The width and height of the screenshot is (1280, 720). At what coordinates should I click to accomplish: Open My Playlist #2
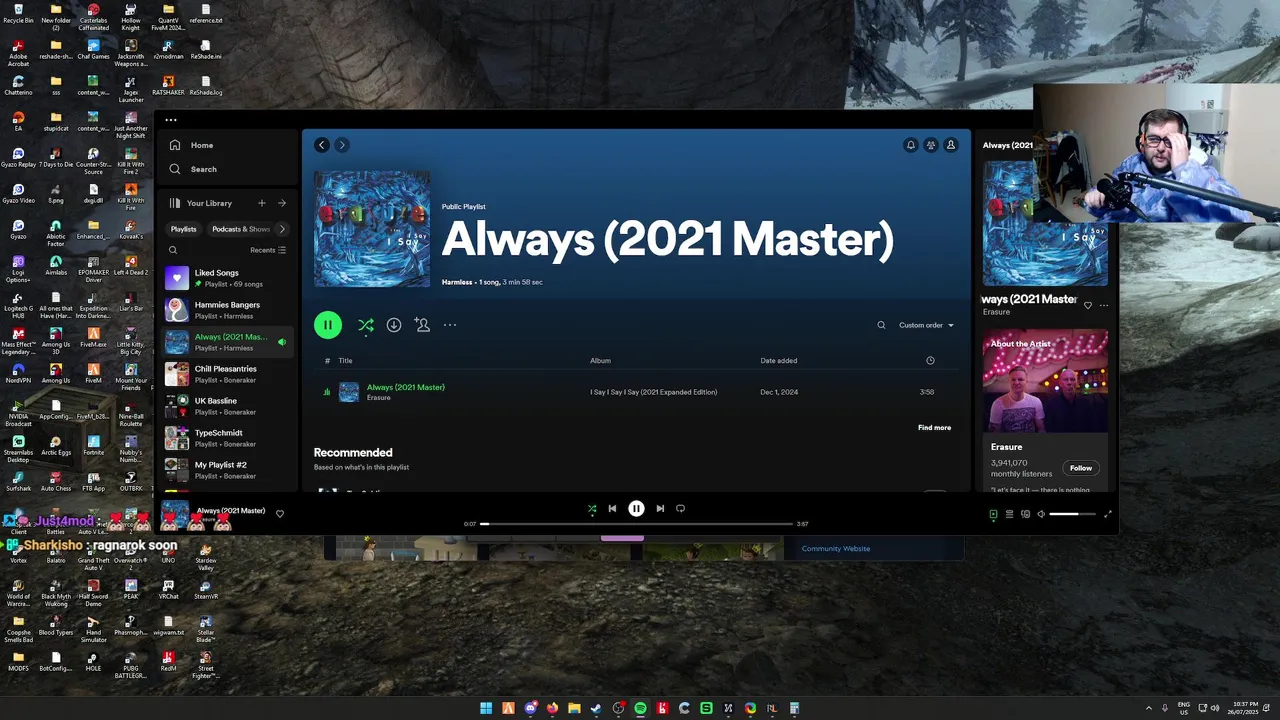coord(227,469)
